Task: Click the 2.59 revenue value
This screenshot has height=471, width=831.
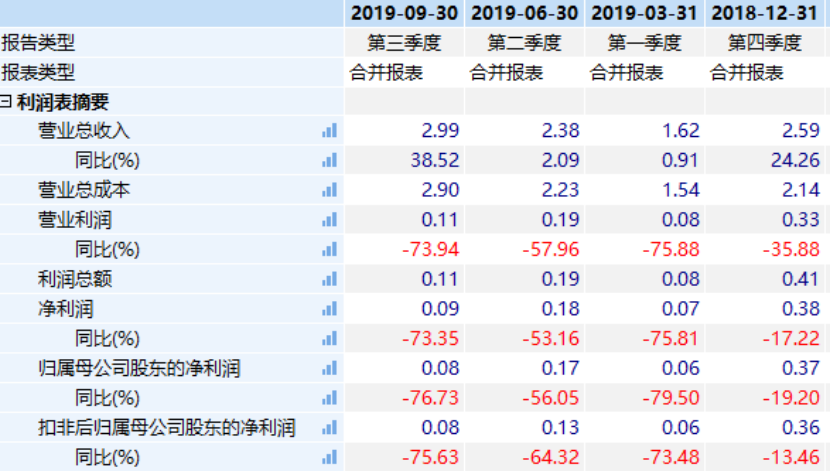Action: pyautogui.click(x=801, y=130)
